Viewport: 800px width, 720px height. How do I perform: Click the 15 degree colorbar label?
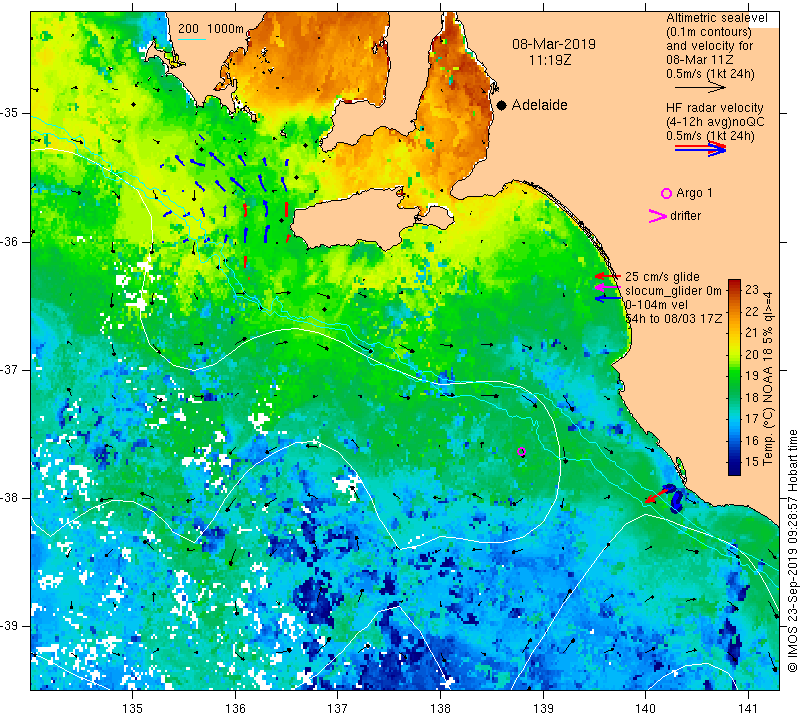click(752, 462)
